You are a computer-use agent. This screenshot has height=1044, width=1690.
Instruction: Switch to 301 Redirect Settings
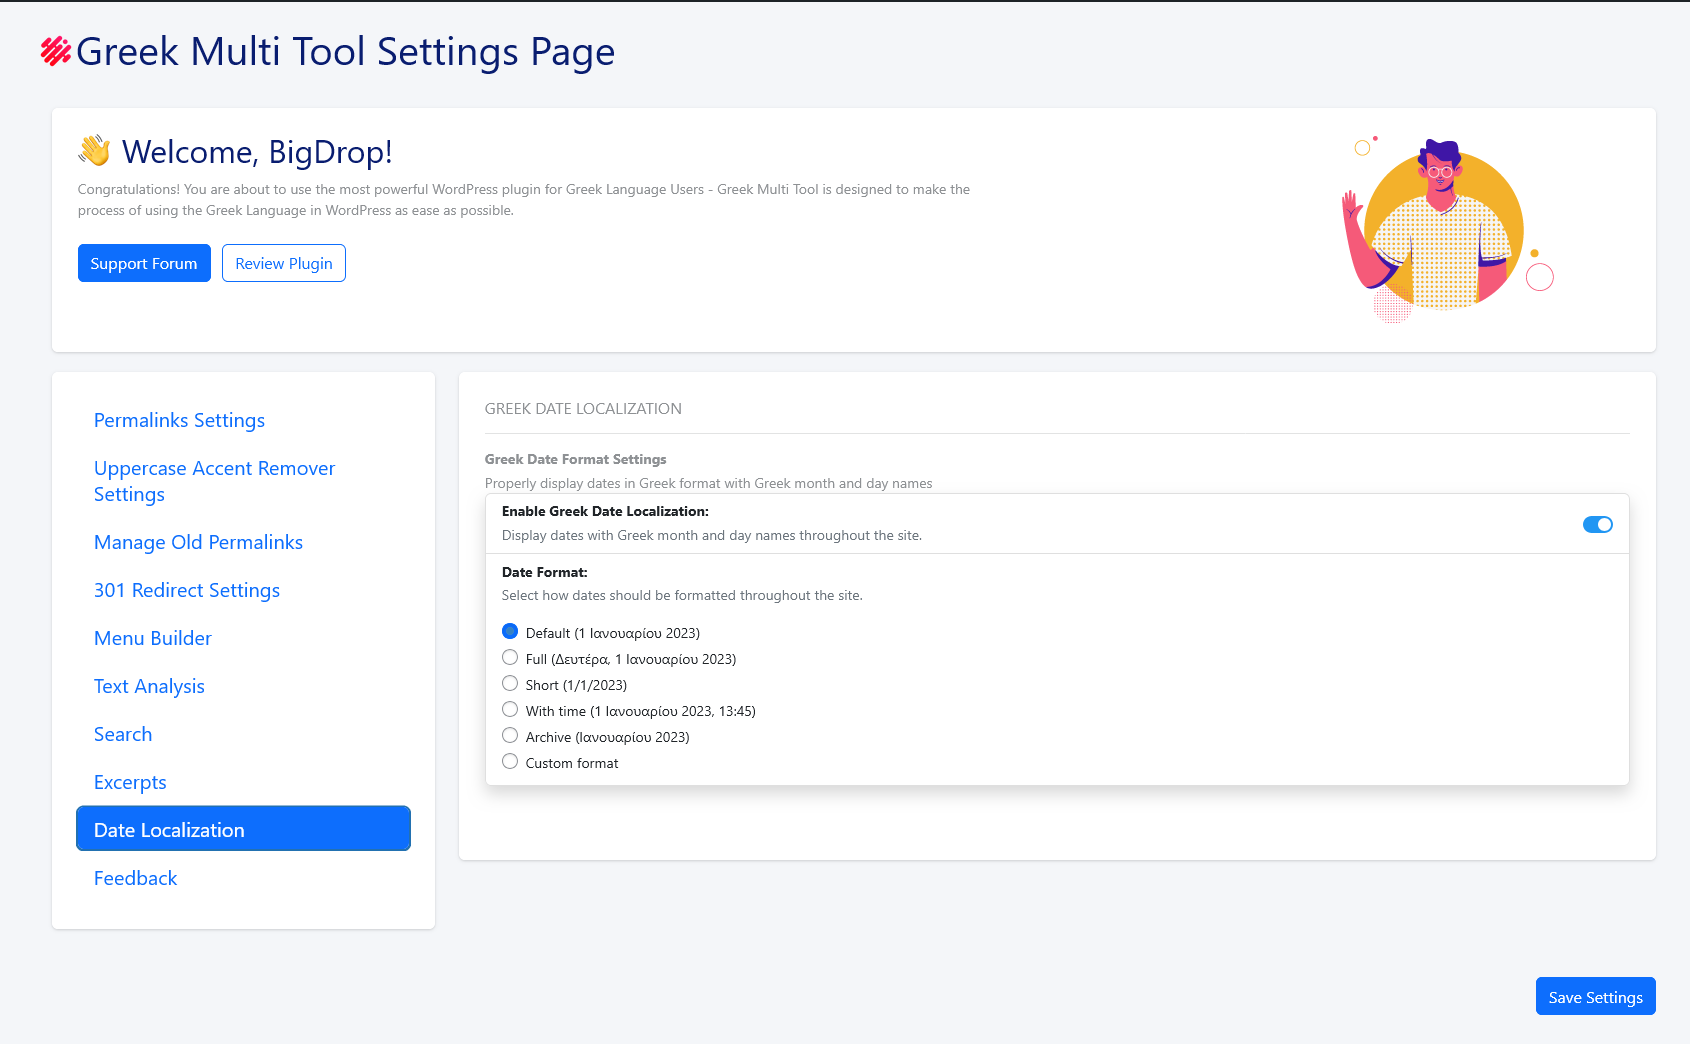[x=187, y=591]
